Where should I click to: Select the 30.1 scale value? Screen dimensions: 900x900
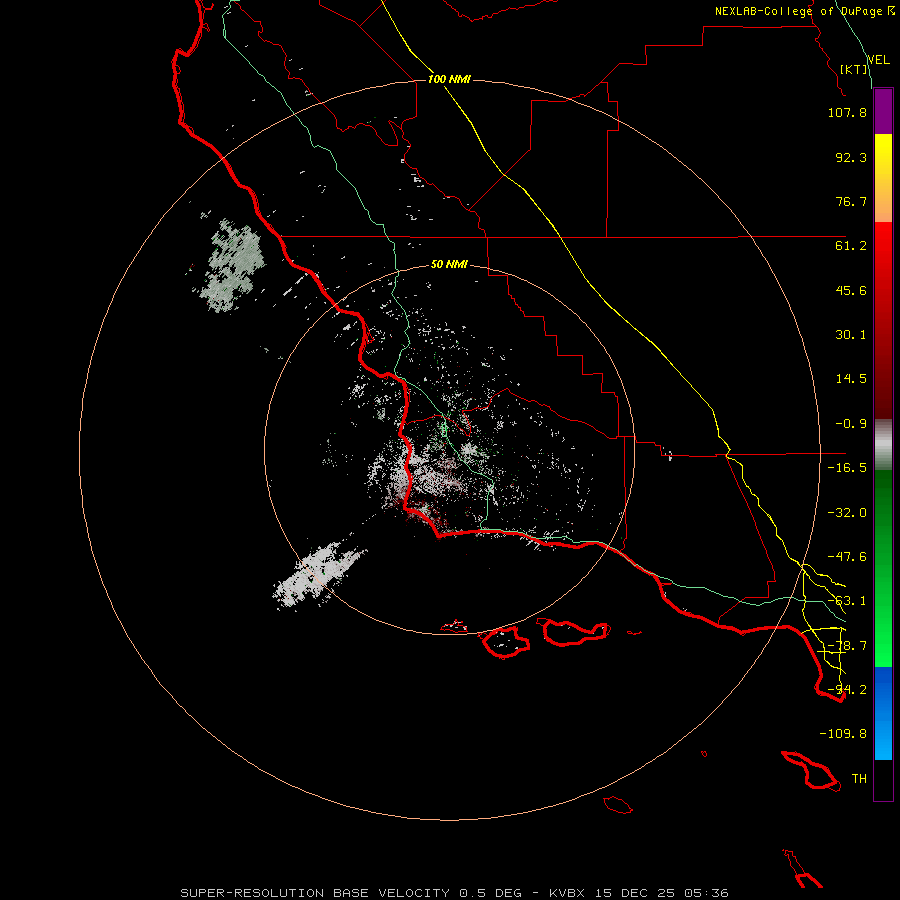tap(851, 335)
